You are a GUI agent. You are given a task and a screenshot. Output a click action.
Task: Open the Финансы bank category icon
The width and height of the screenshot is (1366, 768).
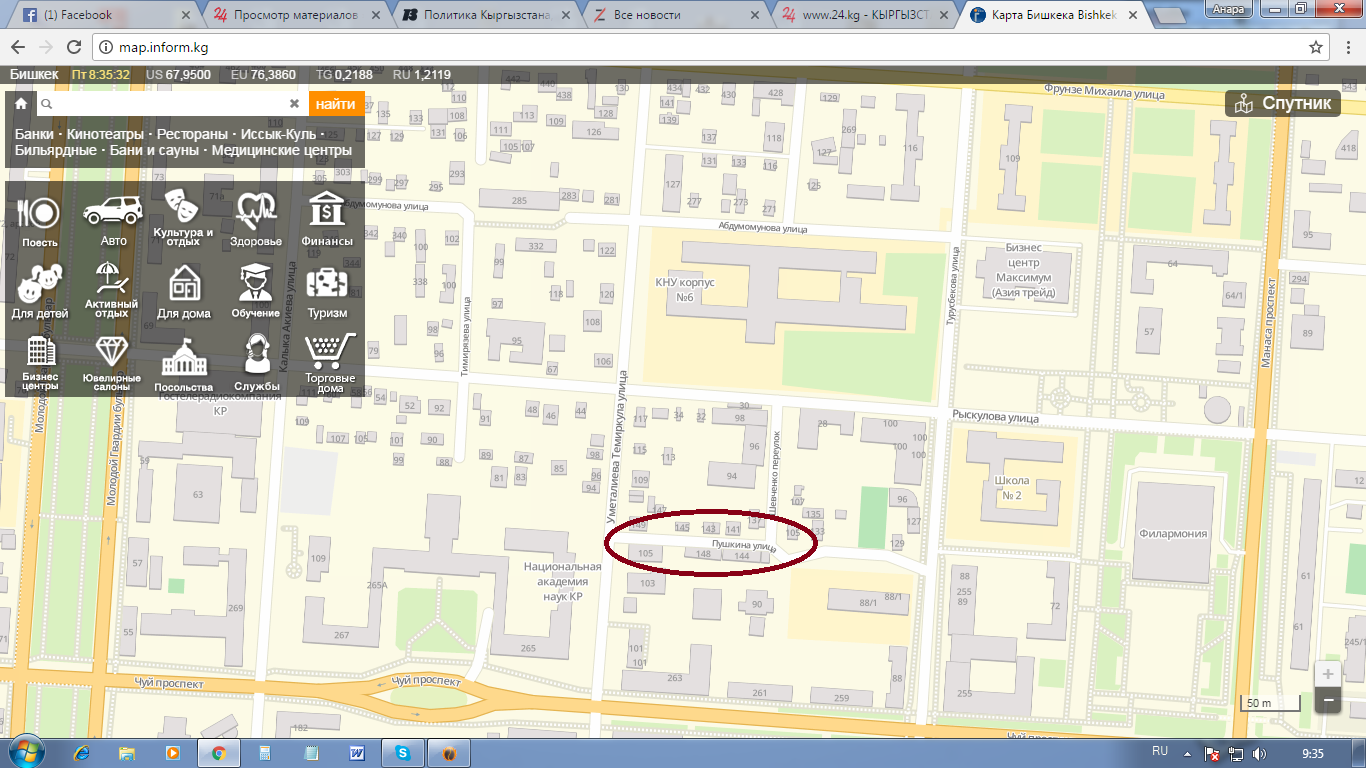327,211
